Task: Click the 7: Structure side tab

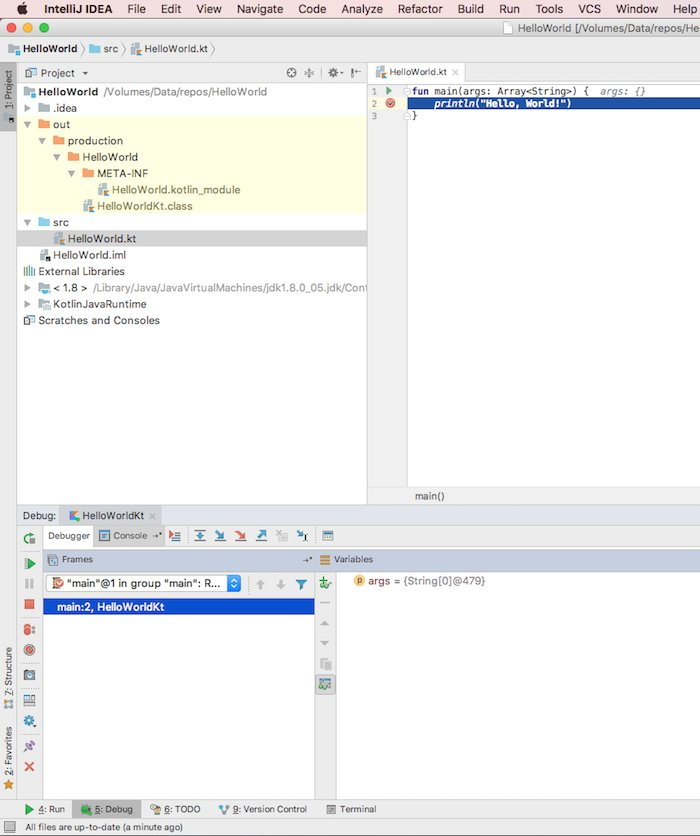Action: click(x=8, y=678)
